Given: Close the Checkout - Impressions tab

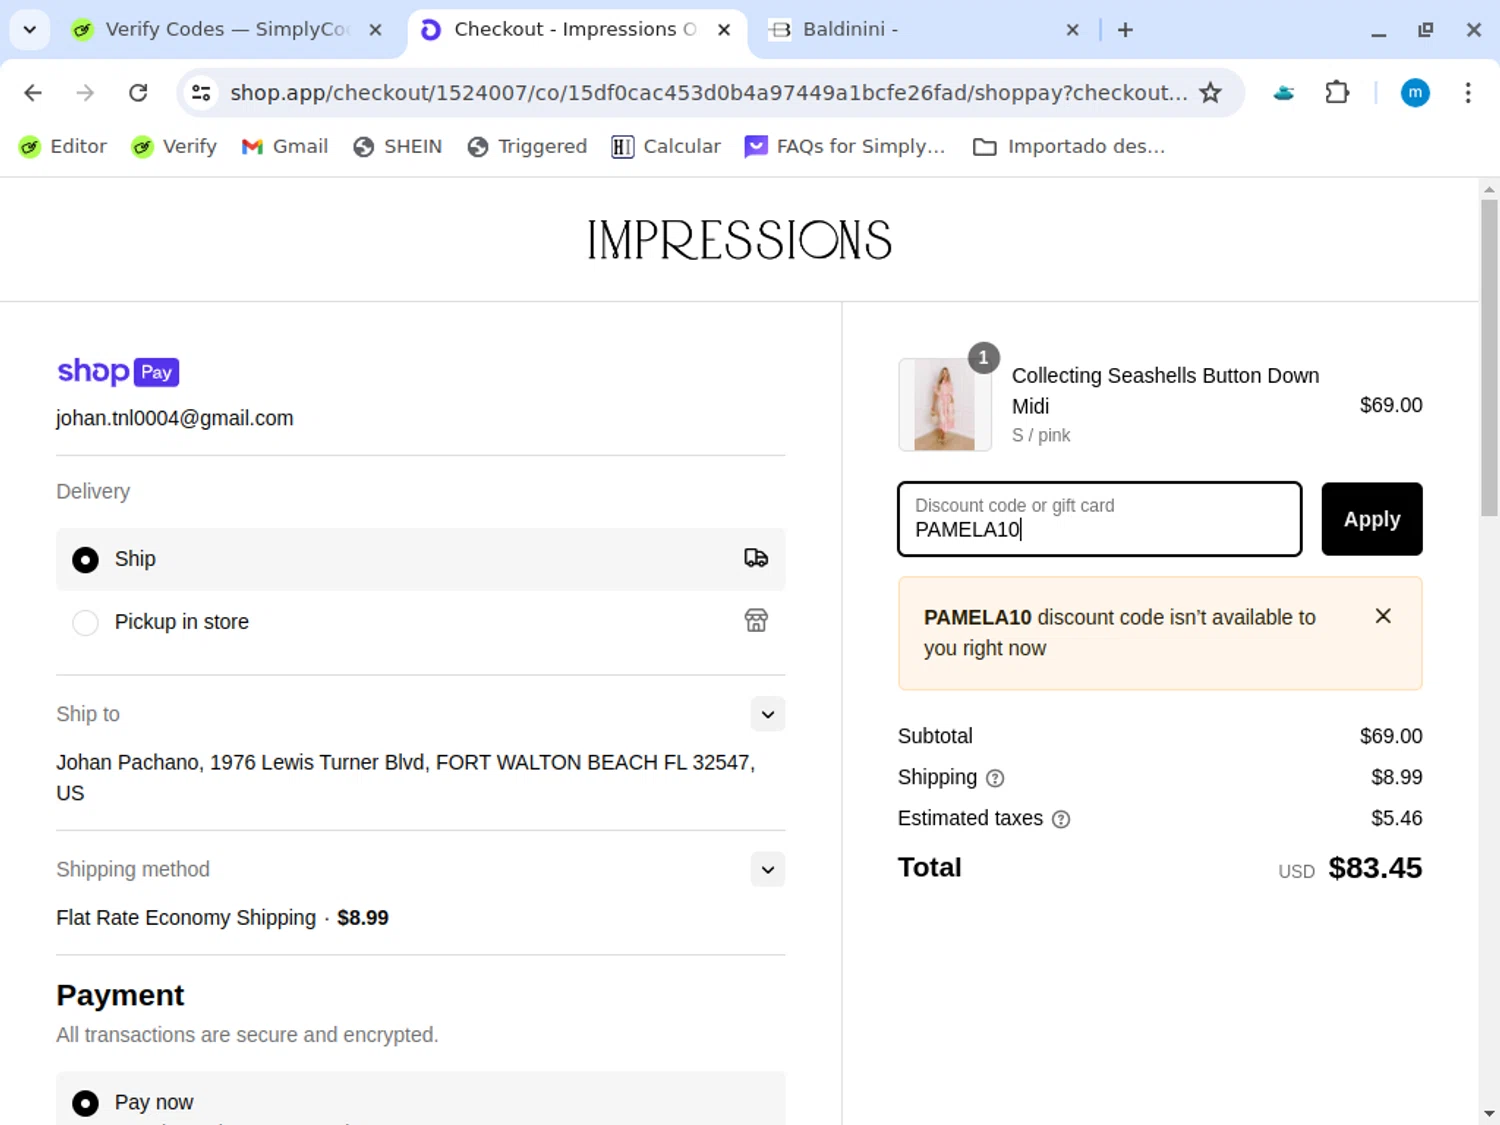Looking at the screenshot, I should [x=724, y=30].
